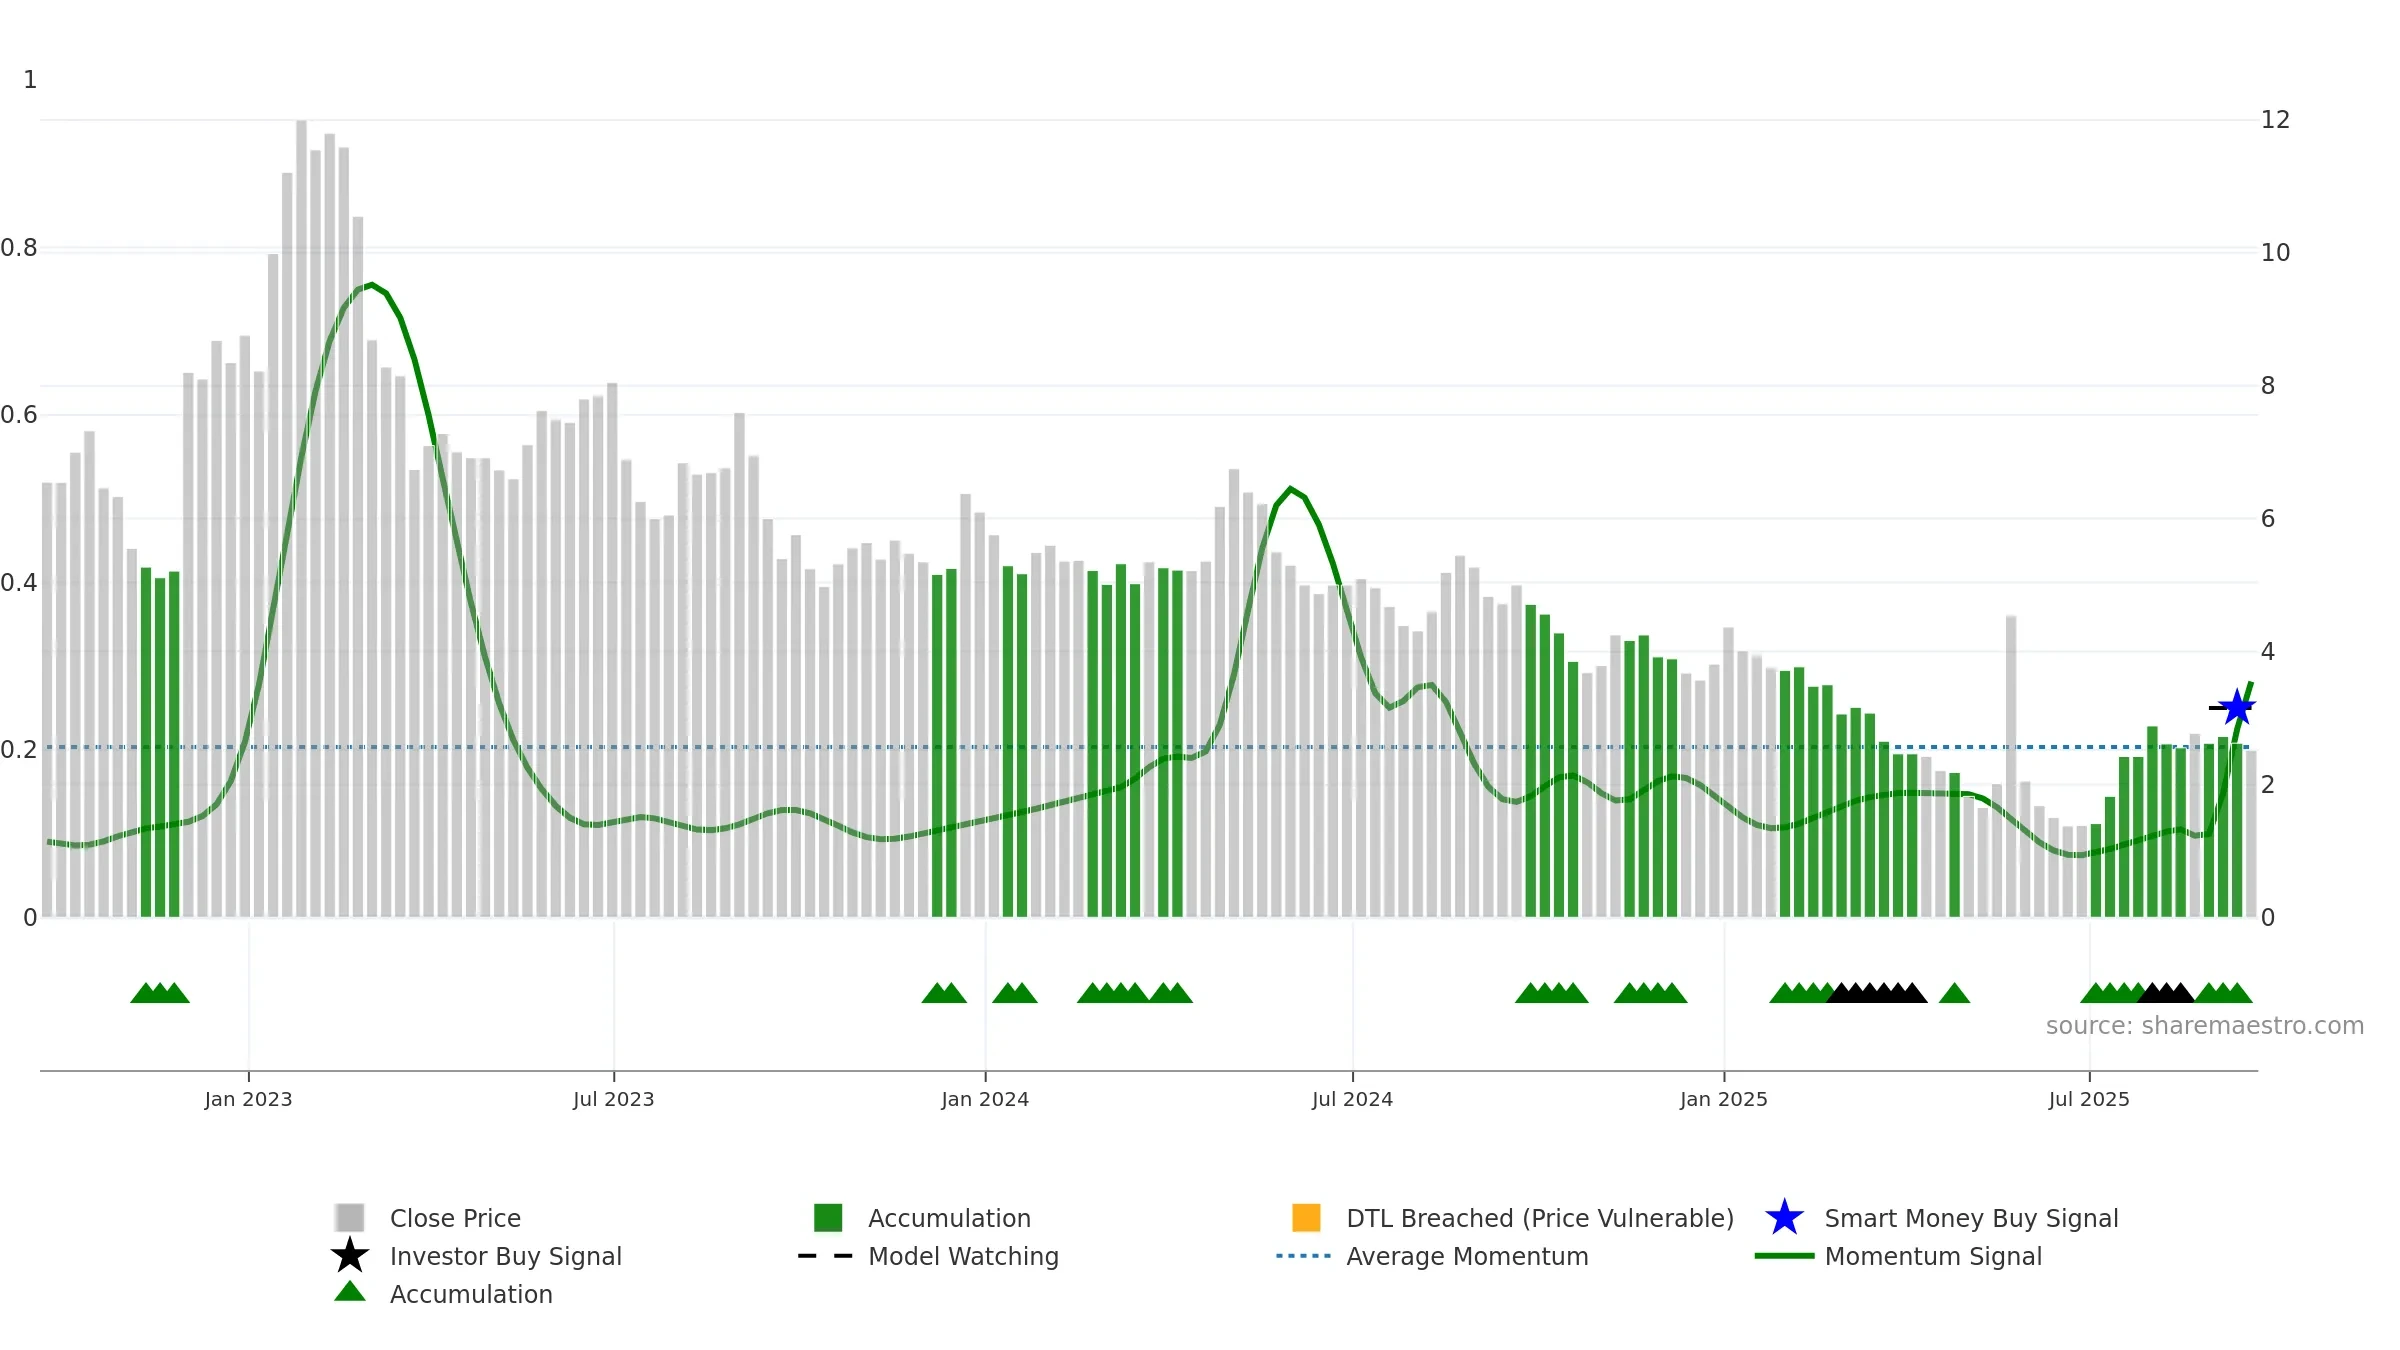Toggle the Investor Buy Signal legend label
2400x1350 pixels.
click(x=506, y=1256)
